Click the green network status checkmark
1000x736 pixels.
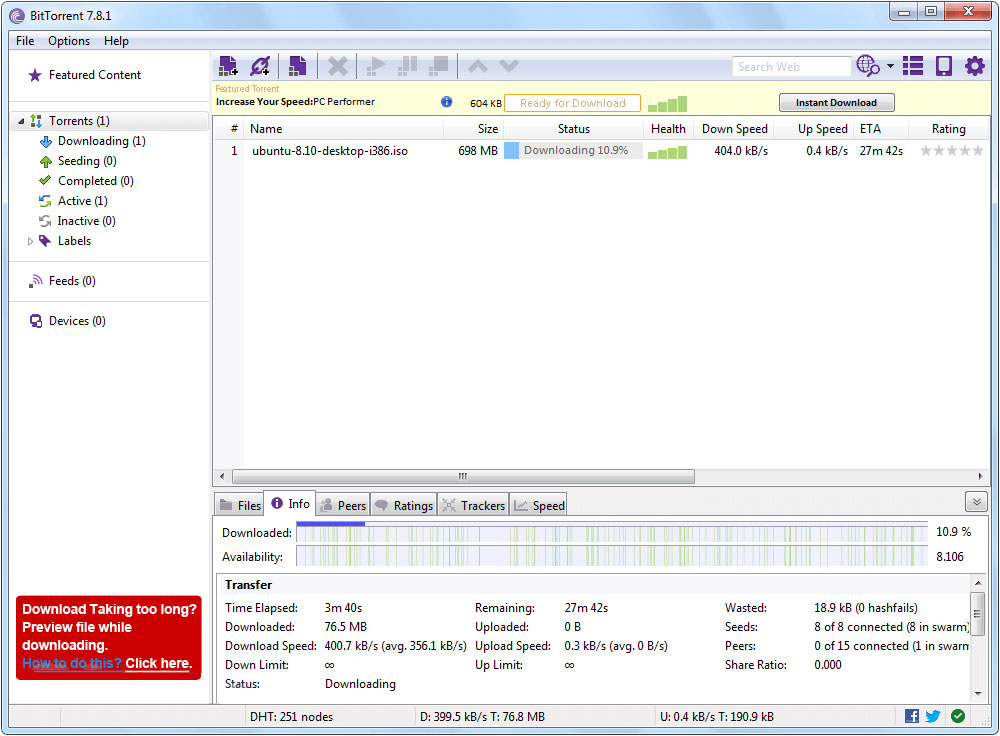click(958, 716)
